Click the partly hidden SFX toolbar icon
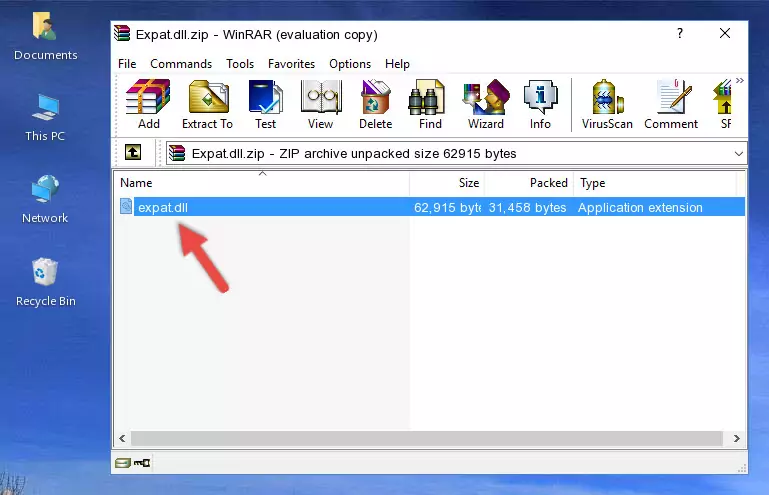The image size is (769, 495). [723, 104]
